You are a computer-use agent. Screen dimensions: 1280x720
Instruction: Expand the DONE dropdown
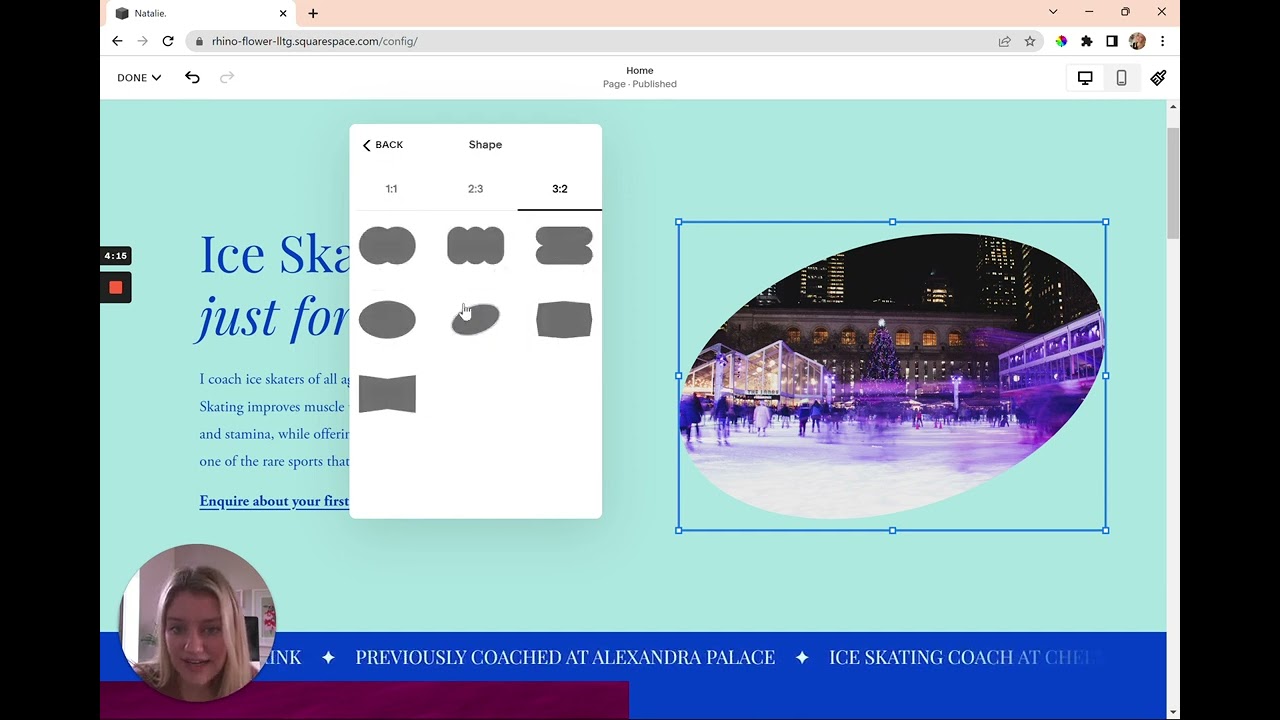139,78
